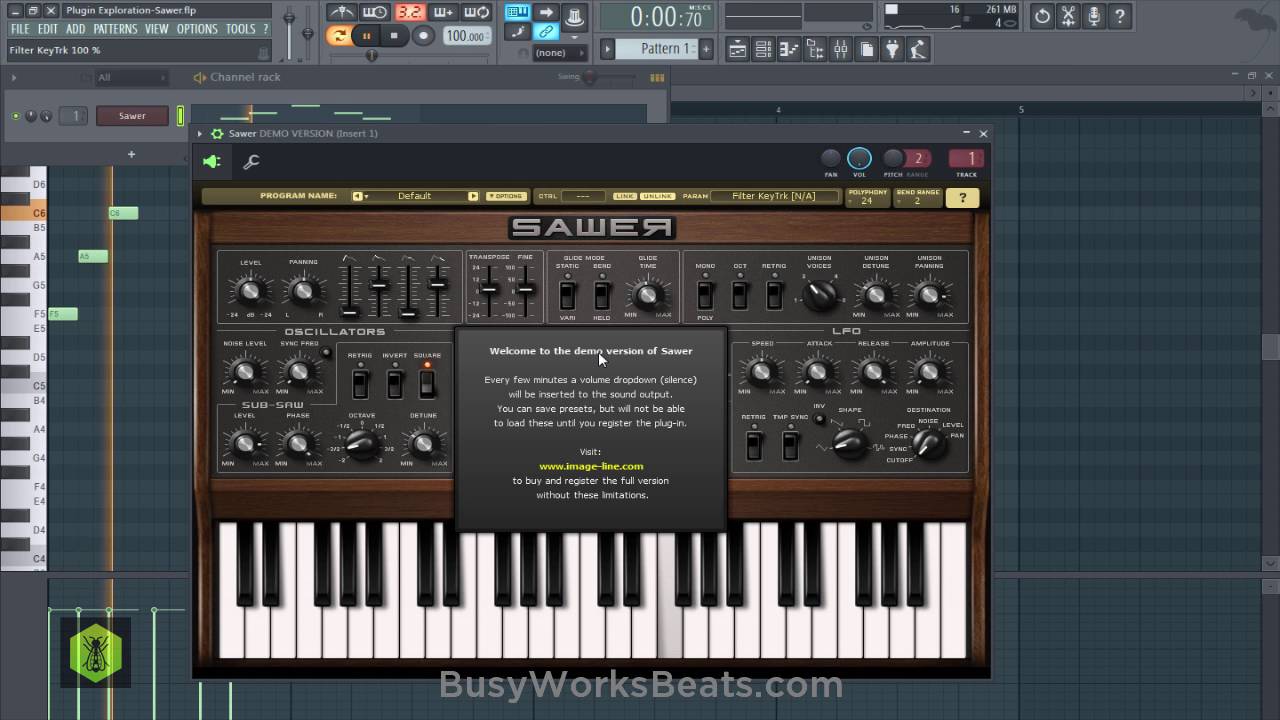Click the one-click audio recording microphone icon
The width and height of the screenshot is (1280, 720).
point(1094,16)
